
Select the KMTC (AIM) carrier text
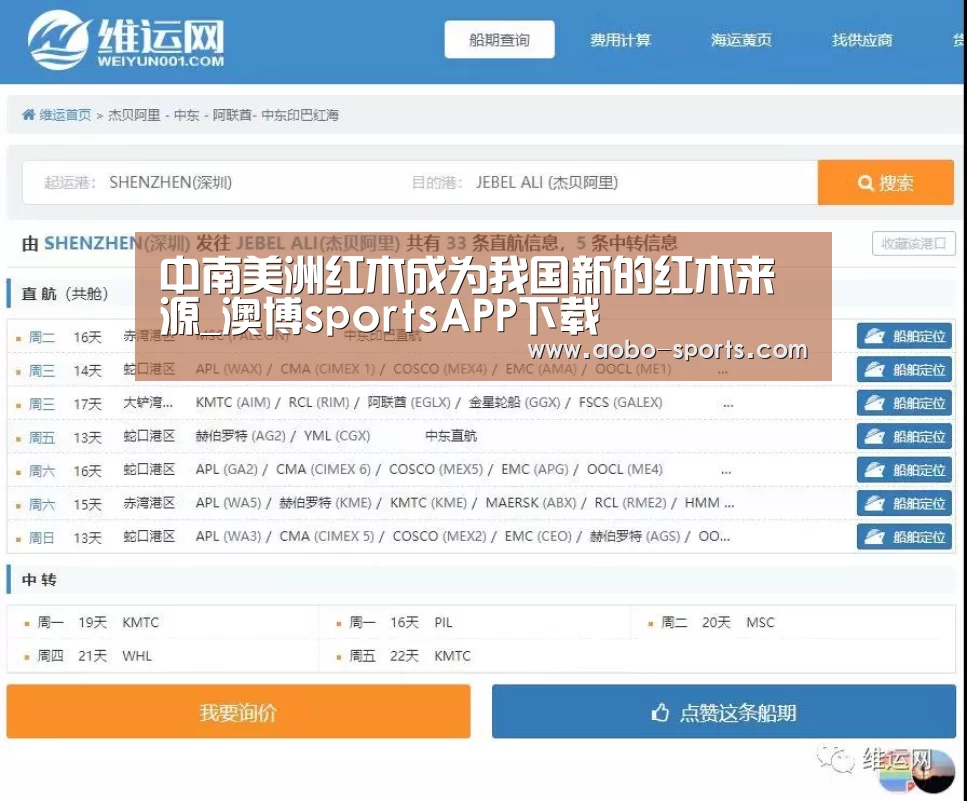[233, 403]
